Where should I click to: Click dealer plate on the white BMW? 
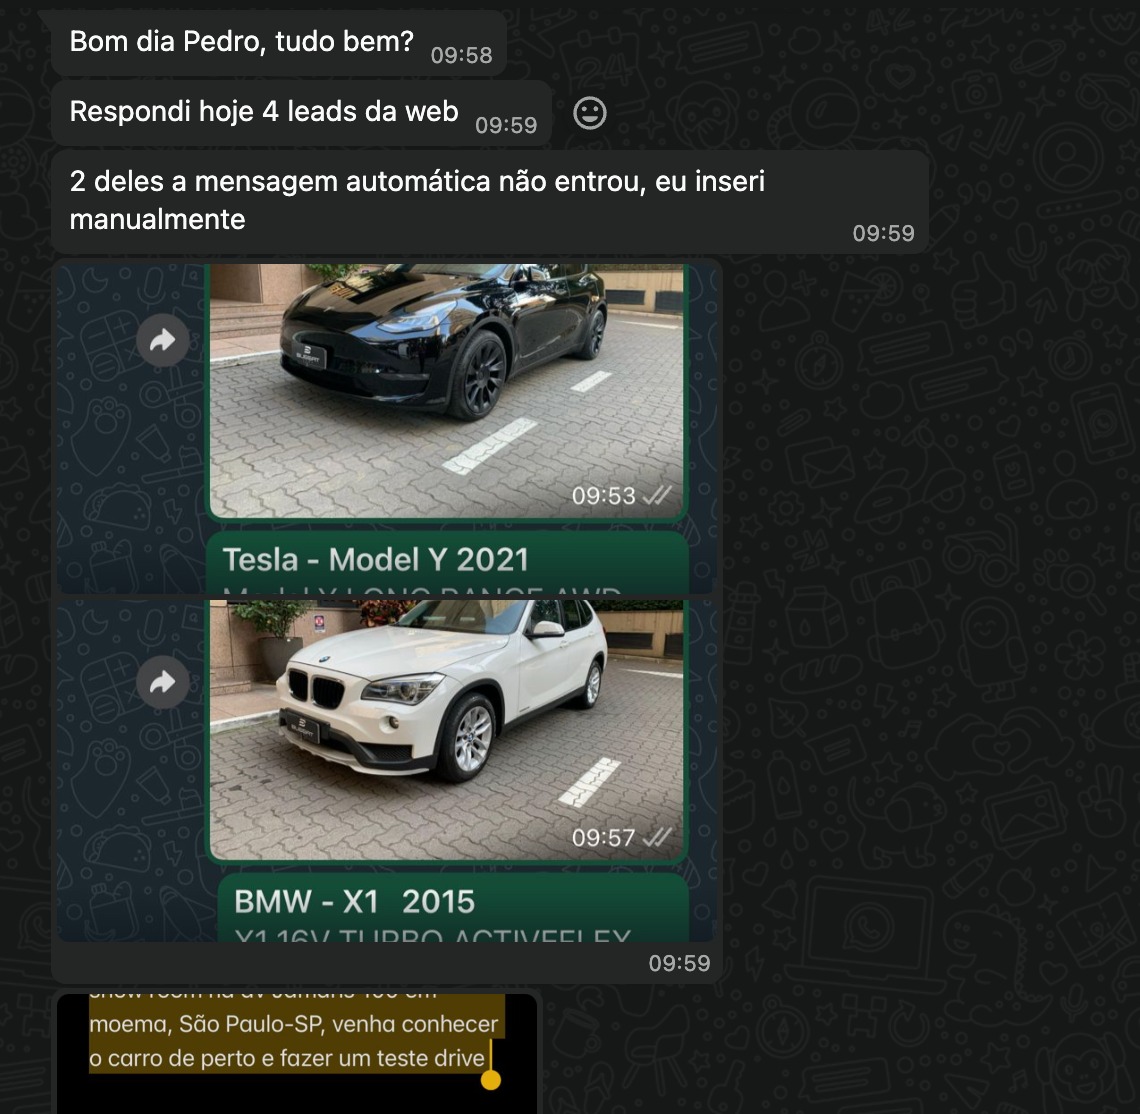(x=301, y=727)
